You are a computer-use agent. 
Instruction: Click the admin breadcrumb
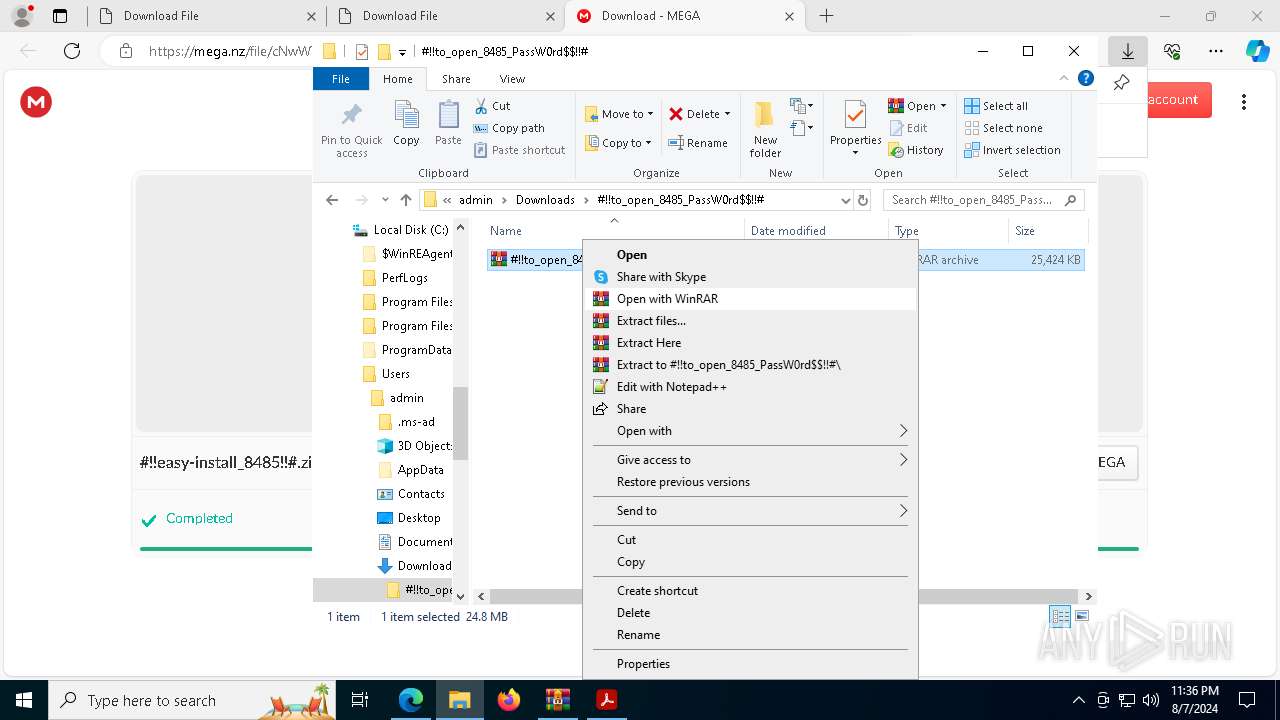click(x=476, y=200)
